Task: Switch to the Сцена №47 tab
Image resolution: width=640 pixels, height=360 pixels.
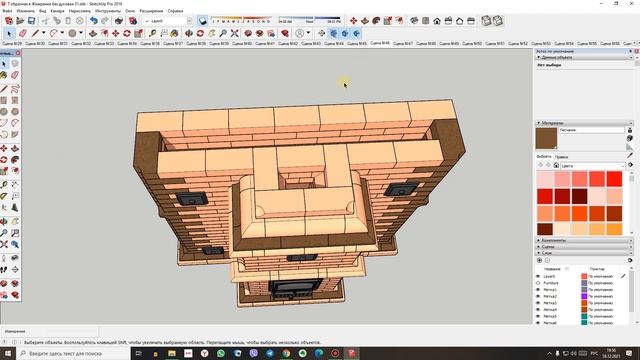Action: pos(403,43)
